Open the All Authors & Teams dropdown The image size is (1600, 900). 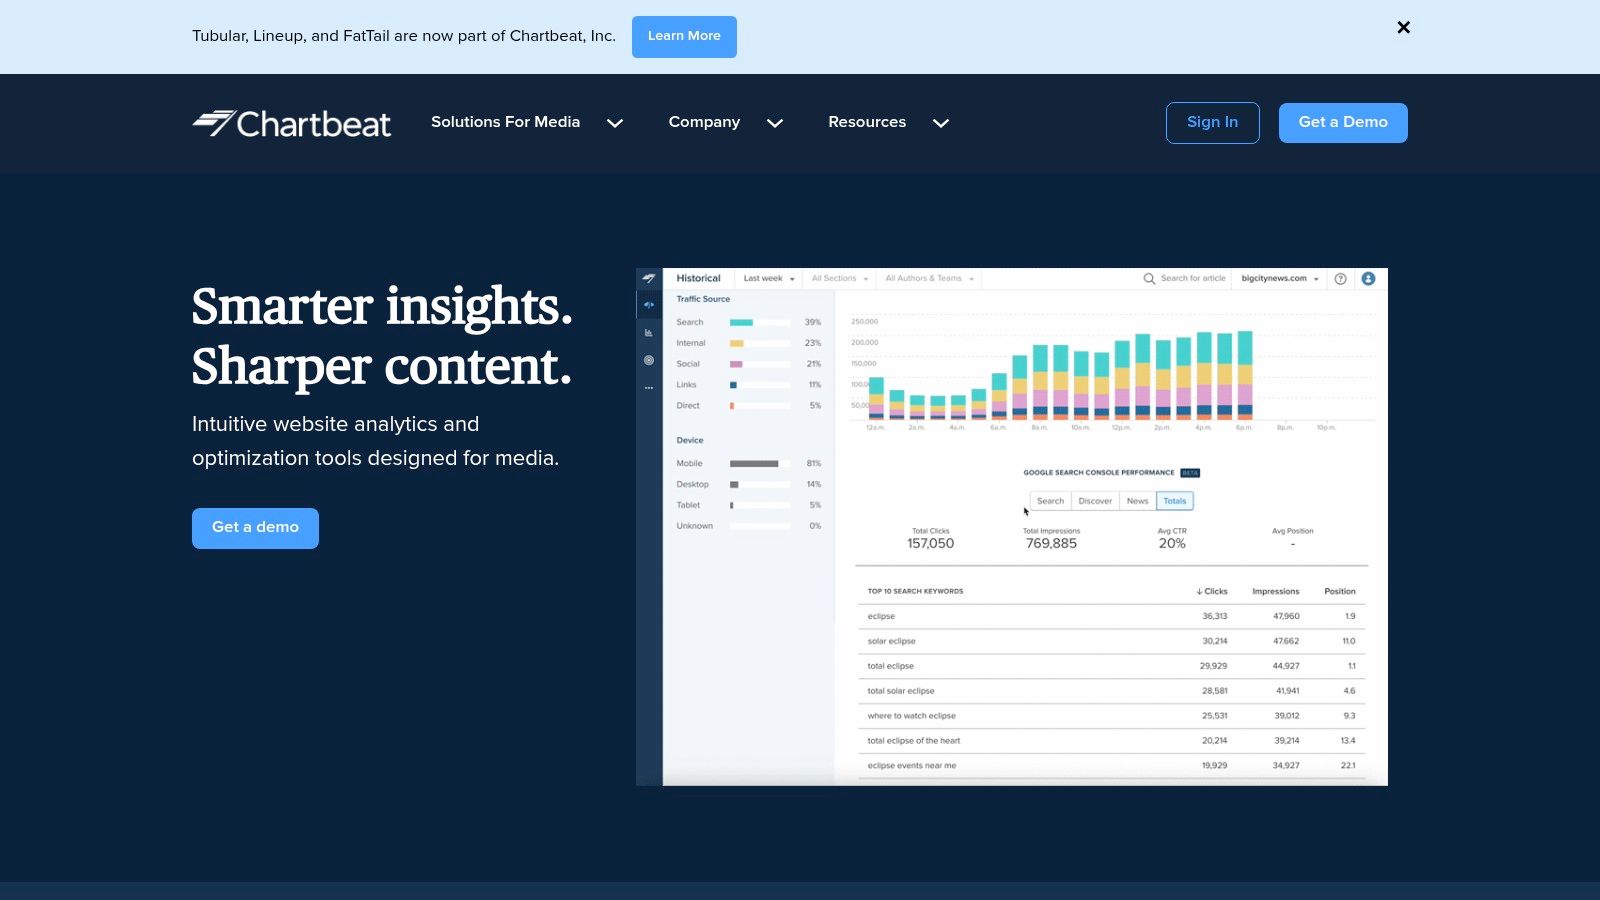[928, 279]
